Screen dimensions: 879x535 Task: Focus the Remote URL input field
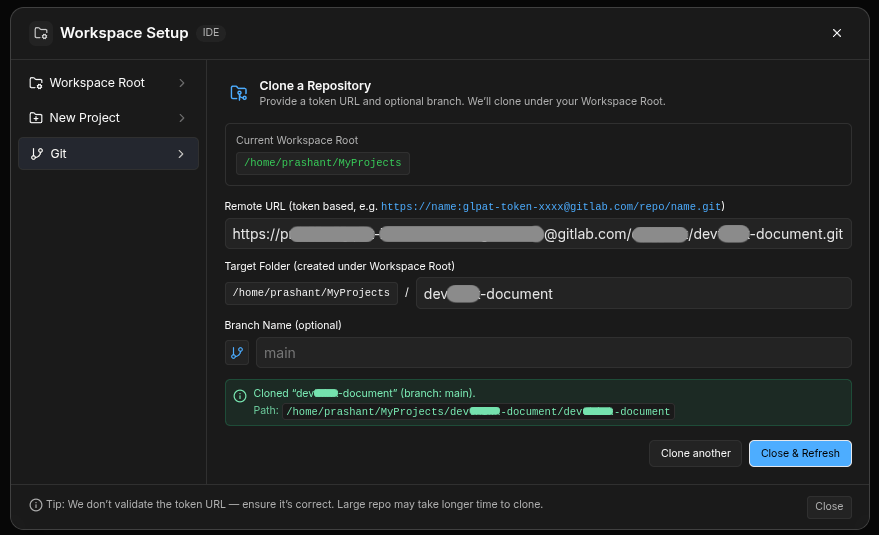pos(538,234)
